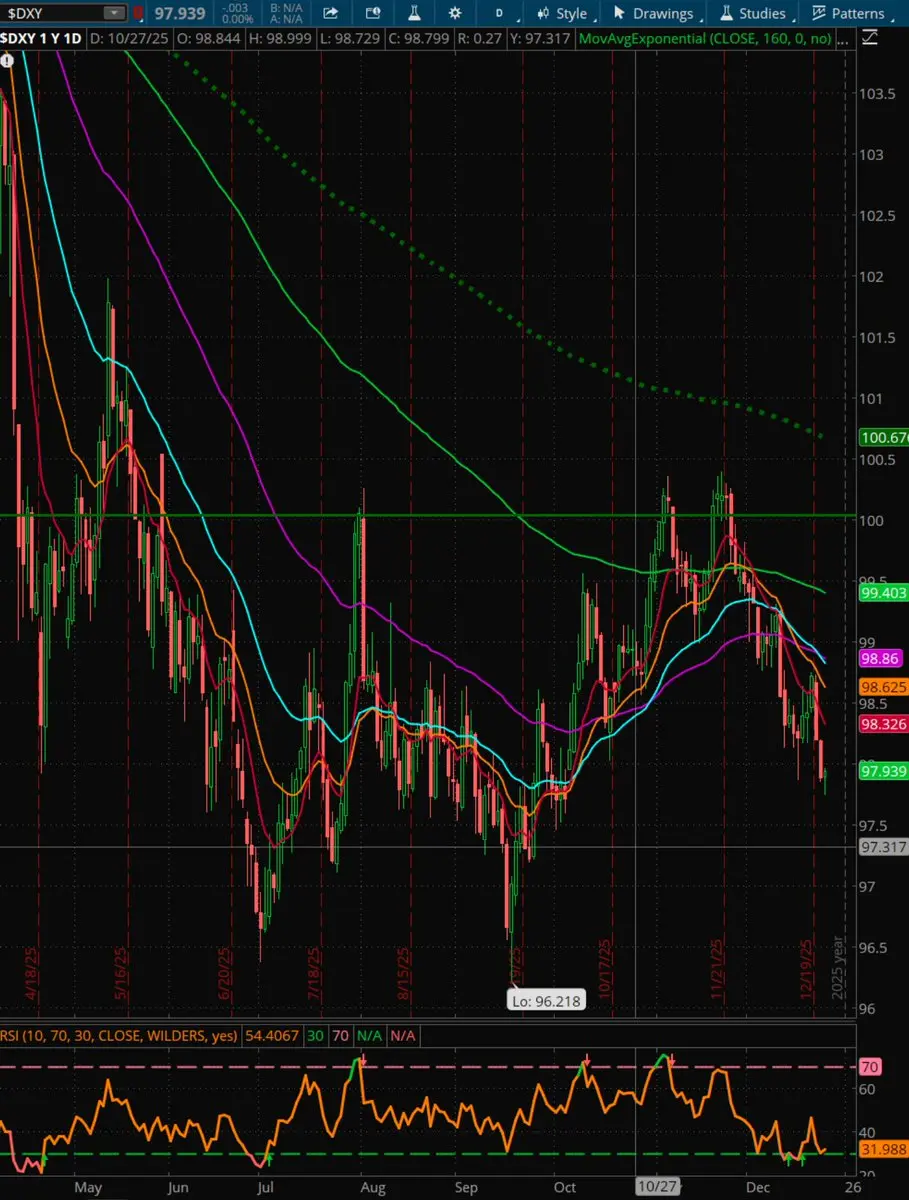Click the chart mode icon at top-right corner
This screenshot has width=909, height=1200.
point(870,37)
